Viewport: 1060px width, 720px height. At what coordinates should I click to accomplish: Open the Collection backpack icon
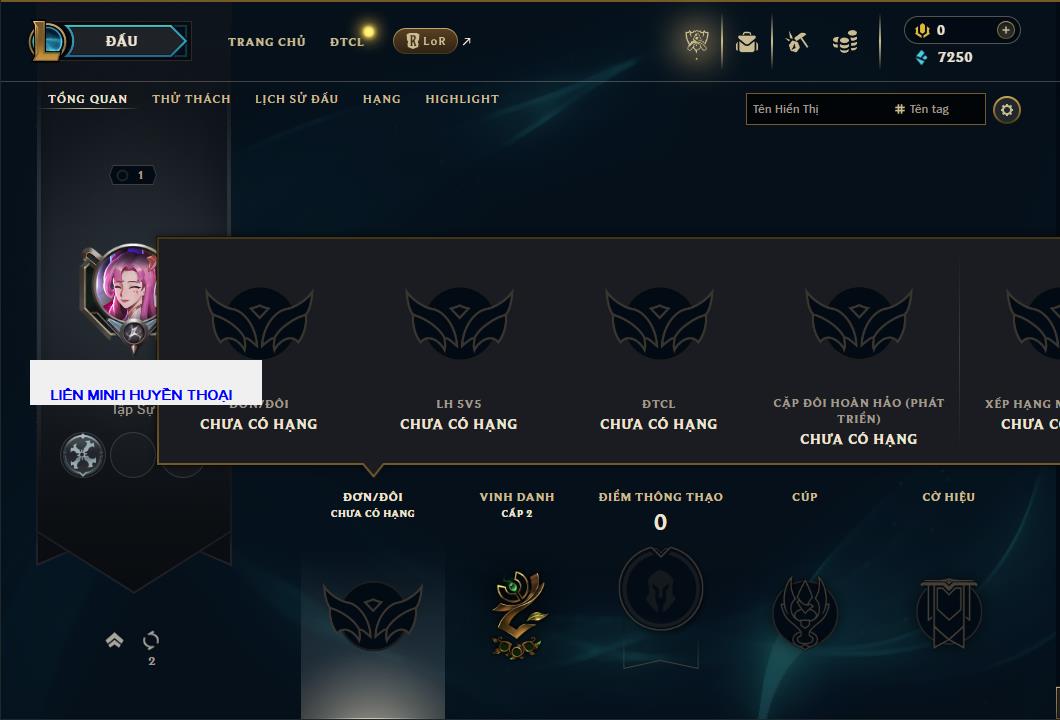[x=747, y=43]
